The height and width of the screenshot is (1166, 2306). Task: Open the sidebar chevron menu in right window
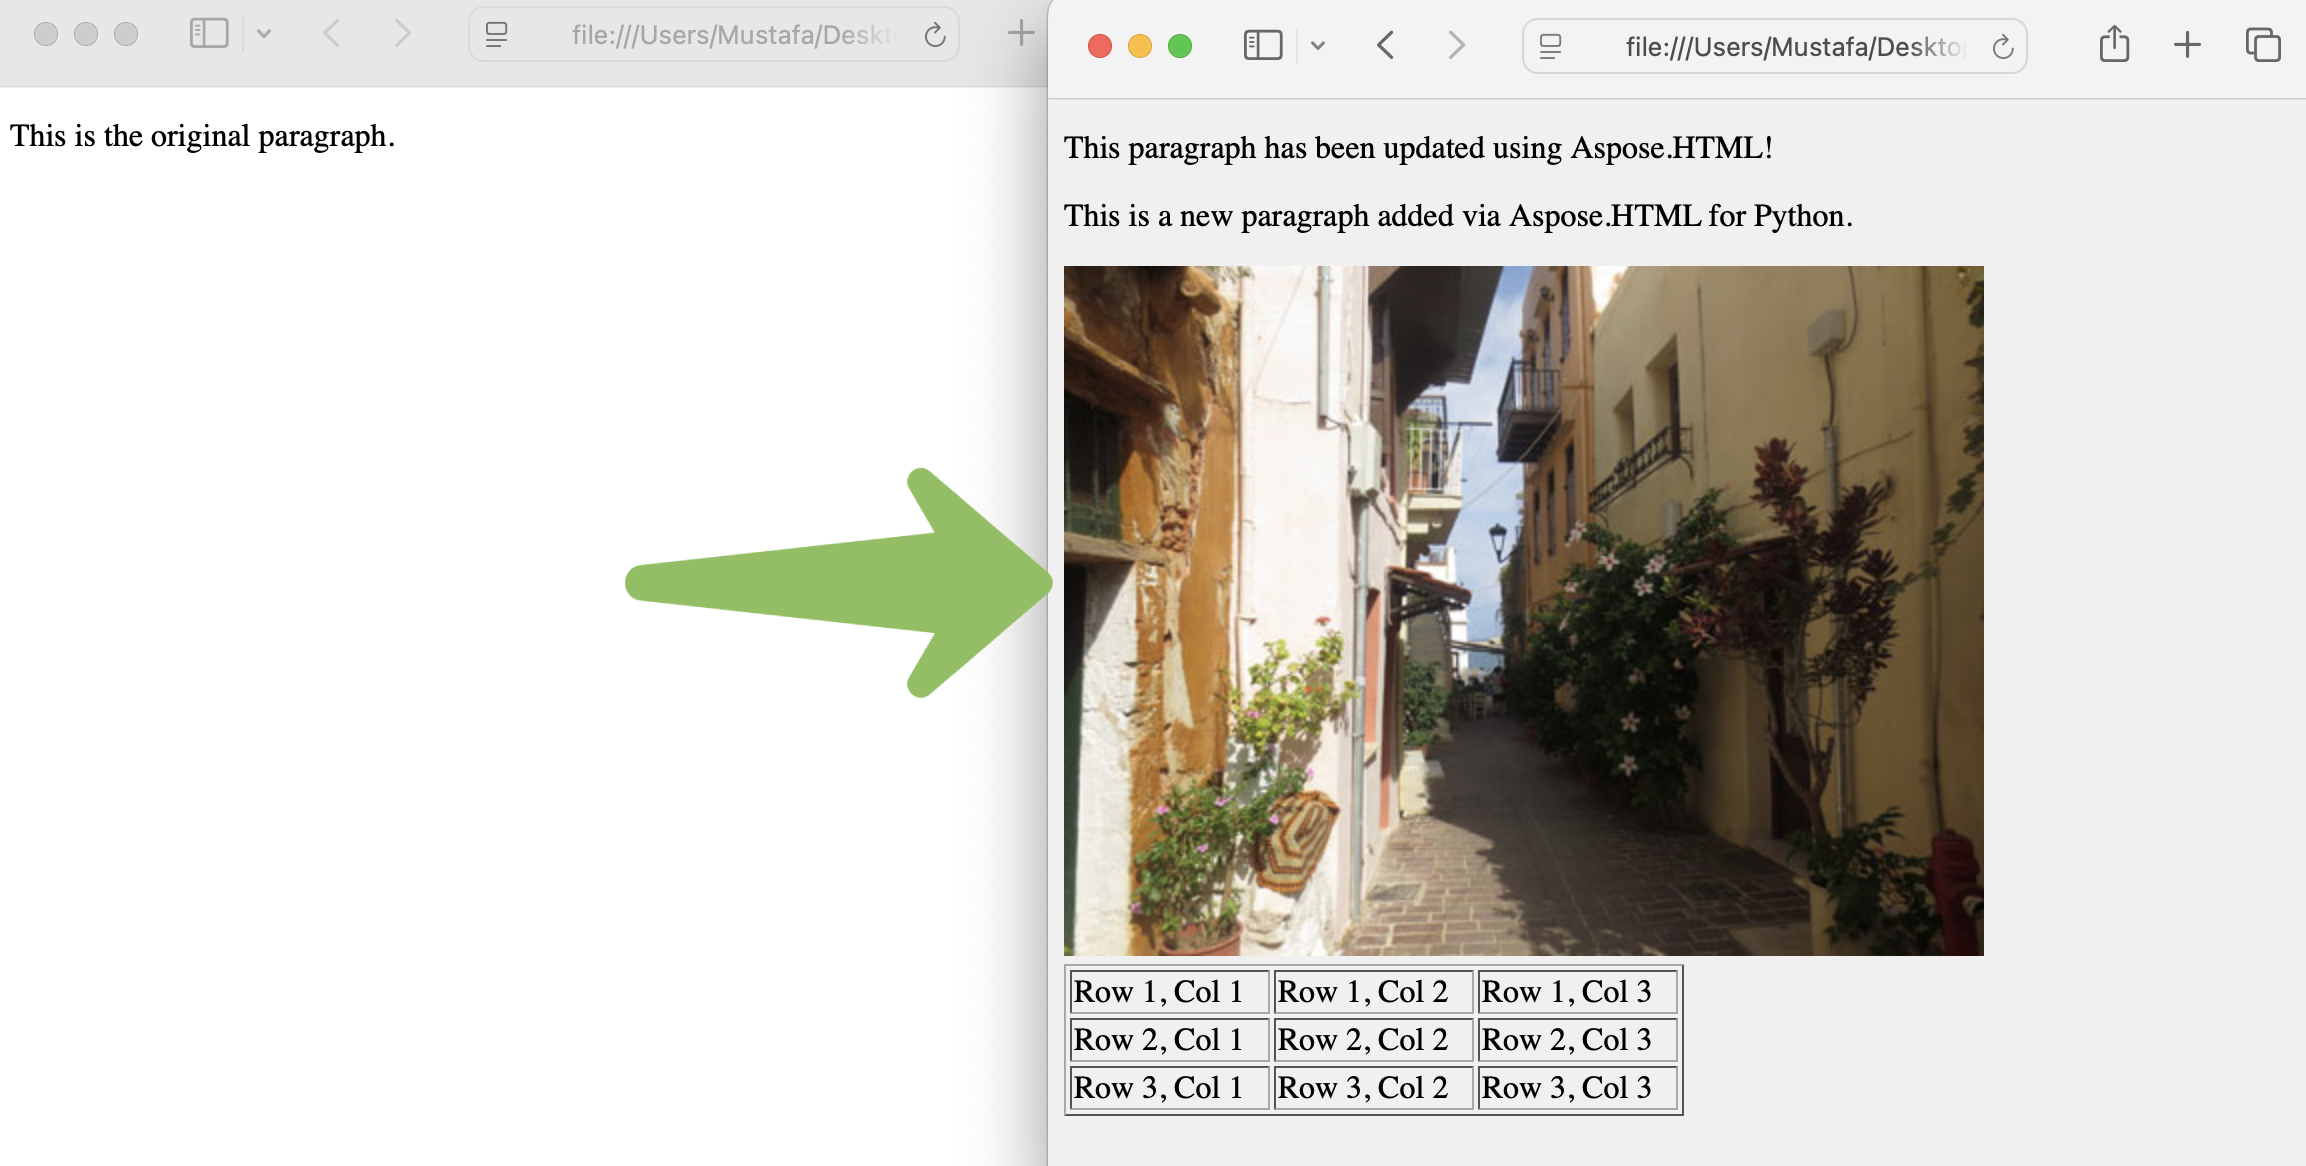[x=1318, y=45]
